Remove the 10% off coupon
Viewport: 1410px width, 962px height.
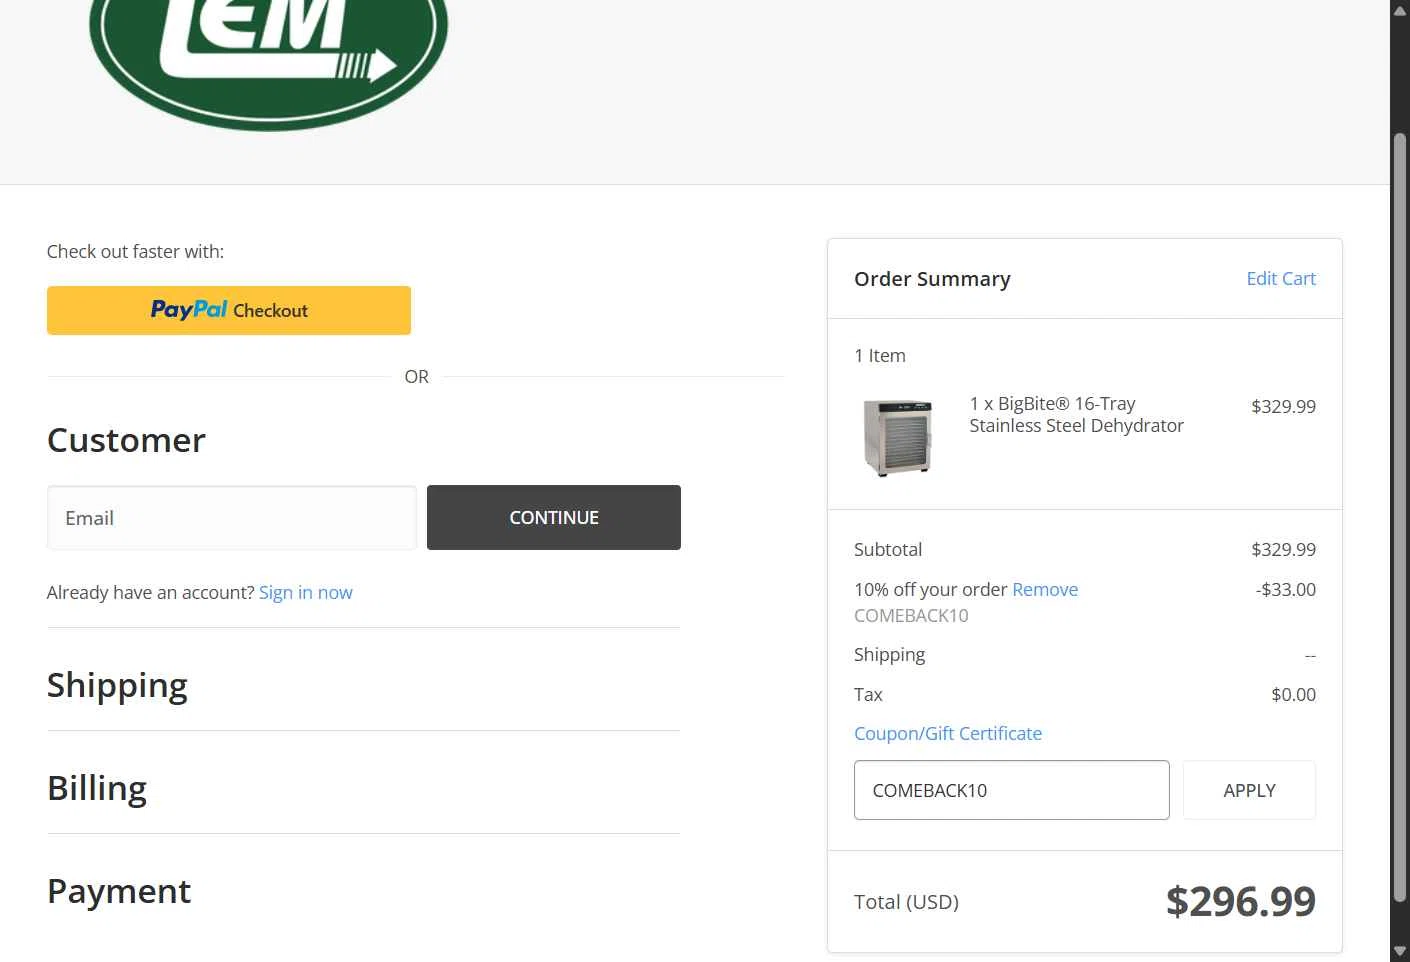[x=1045, y=589]
